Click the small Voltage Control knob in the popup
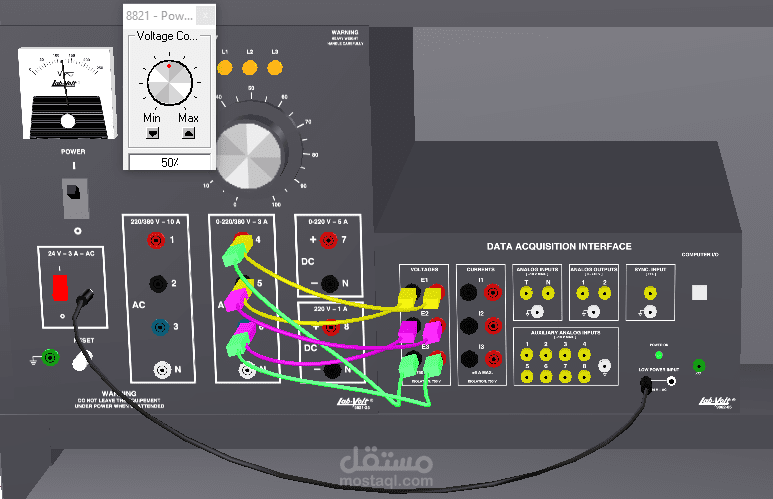The image size is (773, 499). click(x=170, y=83)
